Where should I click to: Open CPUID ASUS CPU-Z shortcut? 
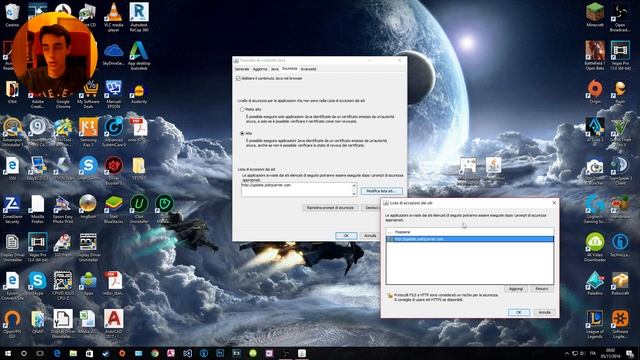(x=63, y=286)
